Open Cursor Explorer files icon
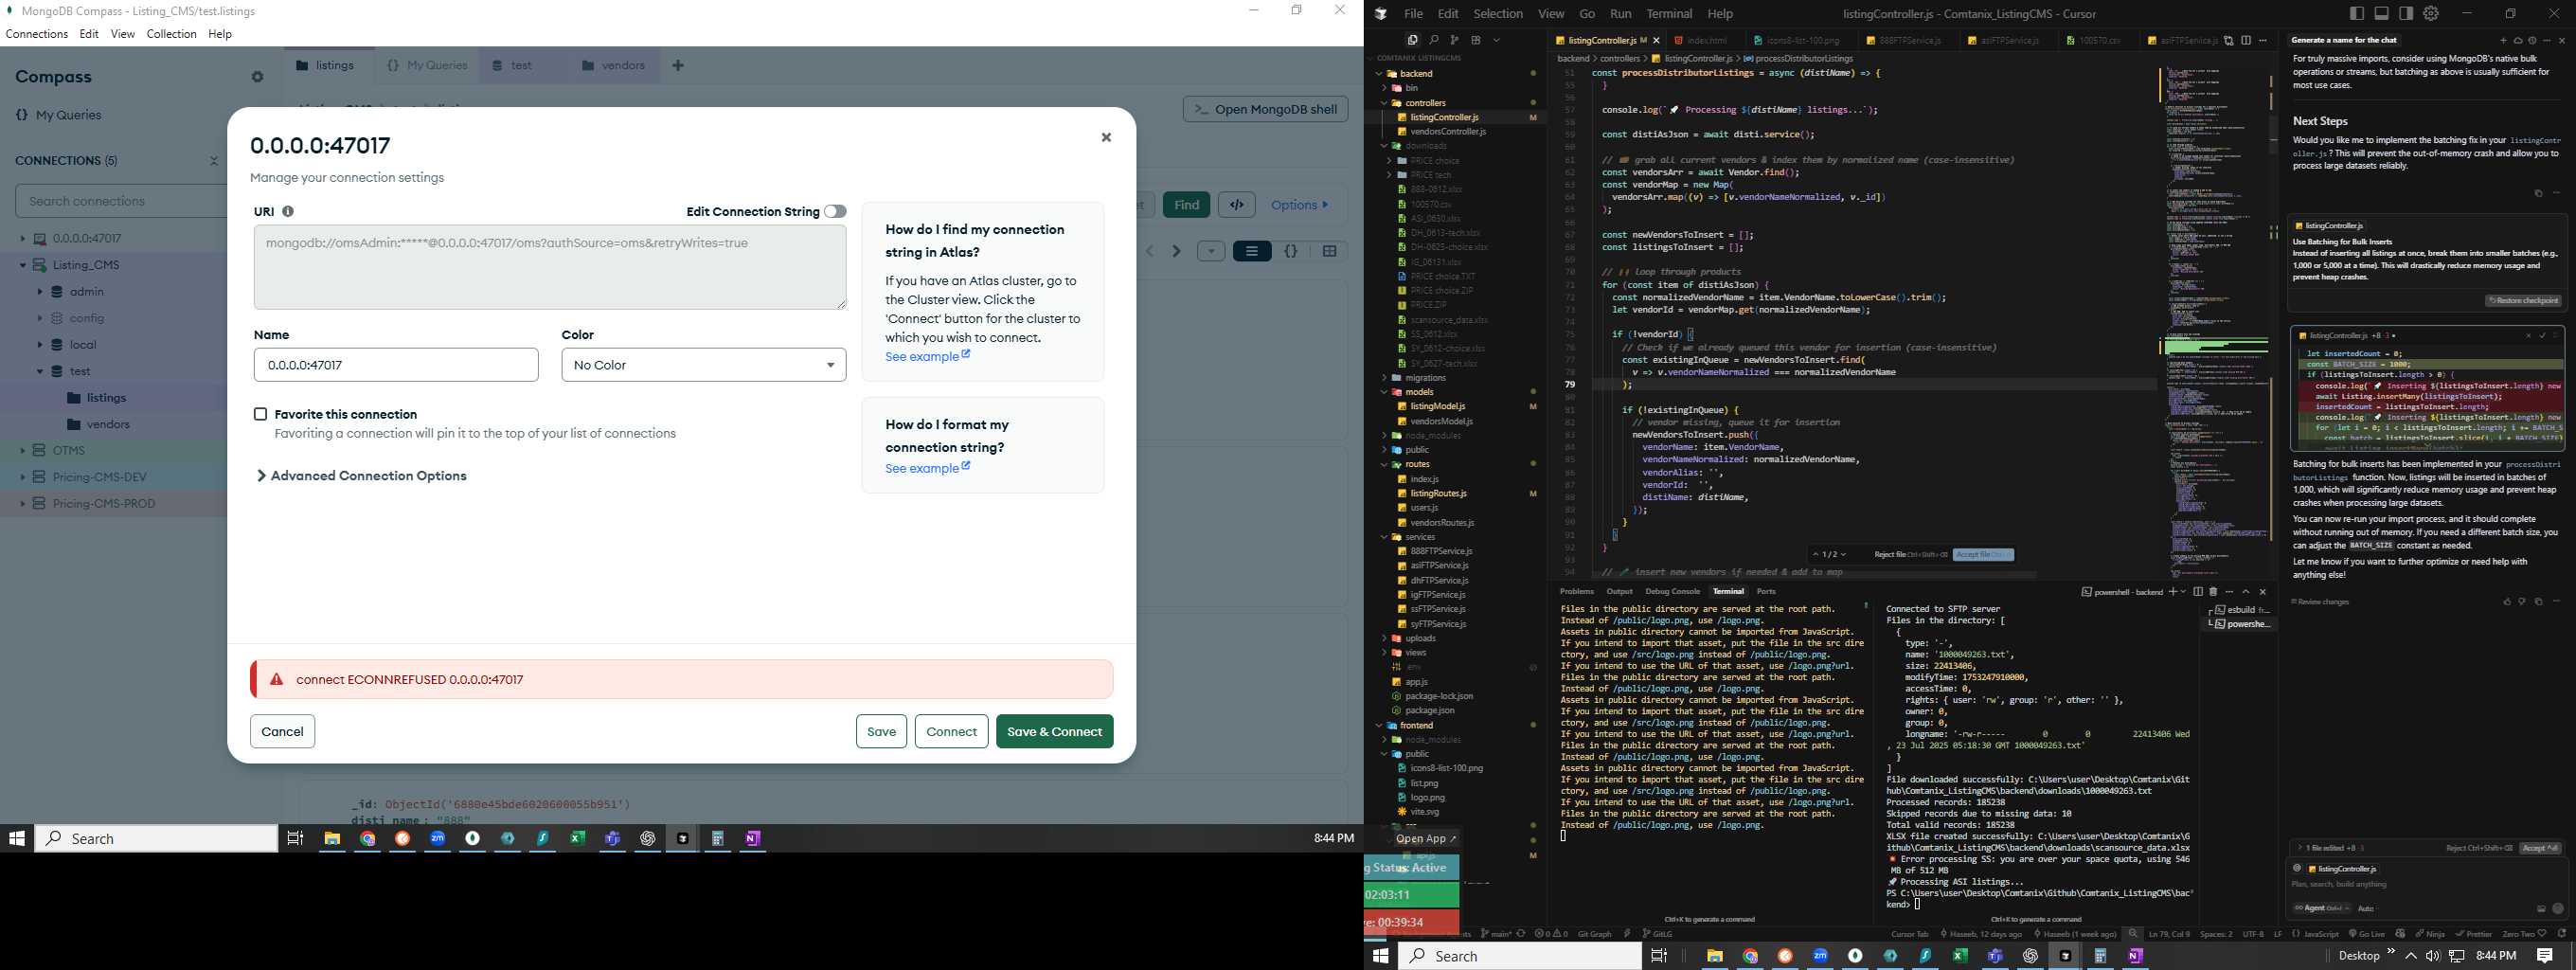This screenshot has height=970, width=2576. 1412,40
